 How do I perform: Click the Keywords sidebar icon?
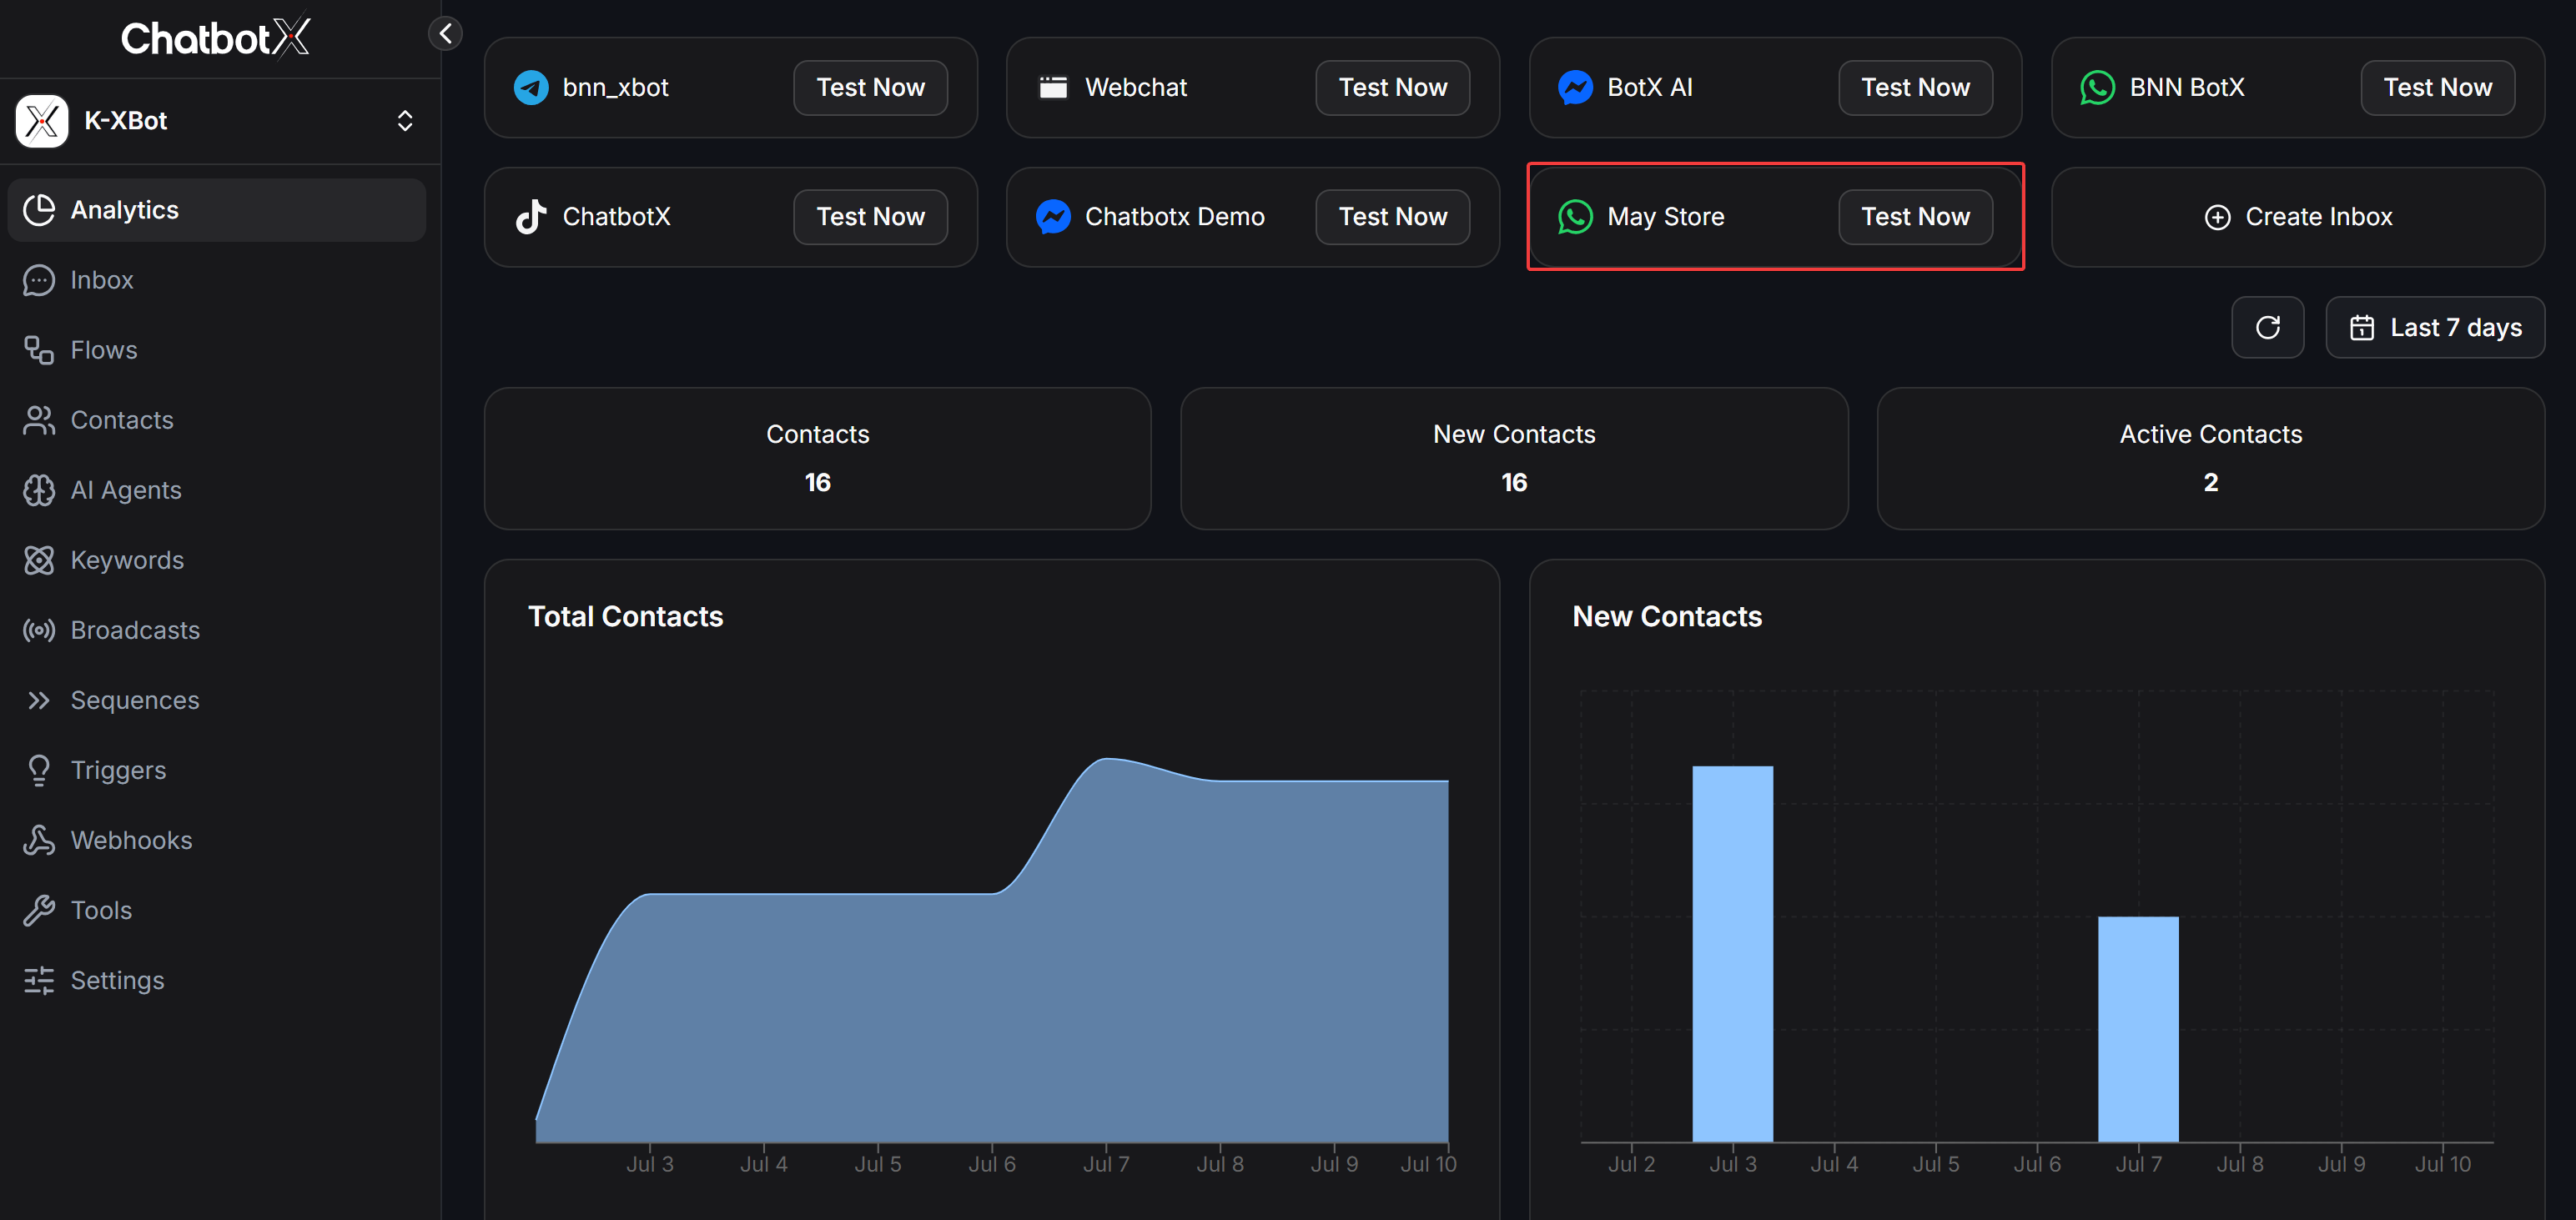[x=39, y=560]
